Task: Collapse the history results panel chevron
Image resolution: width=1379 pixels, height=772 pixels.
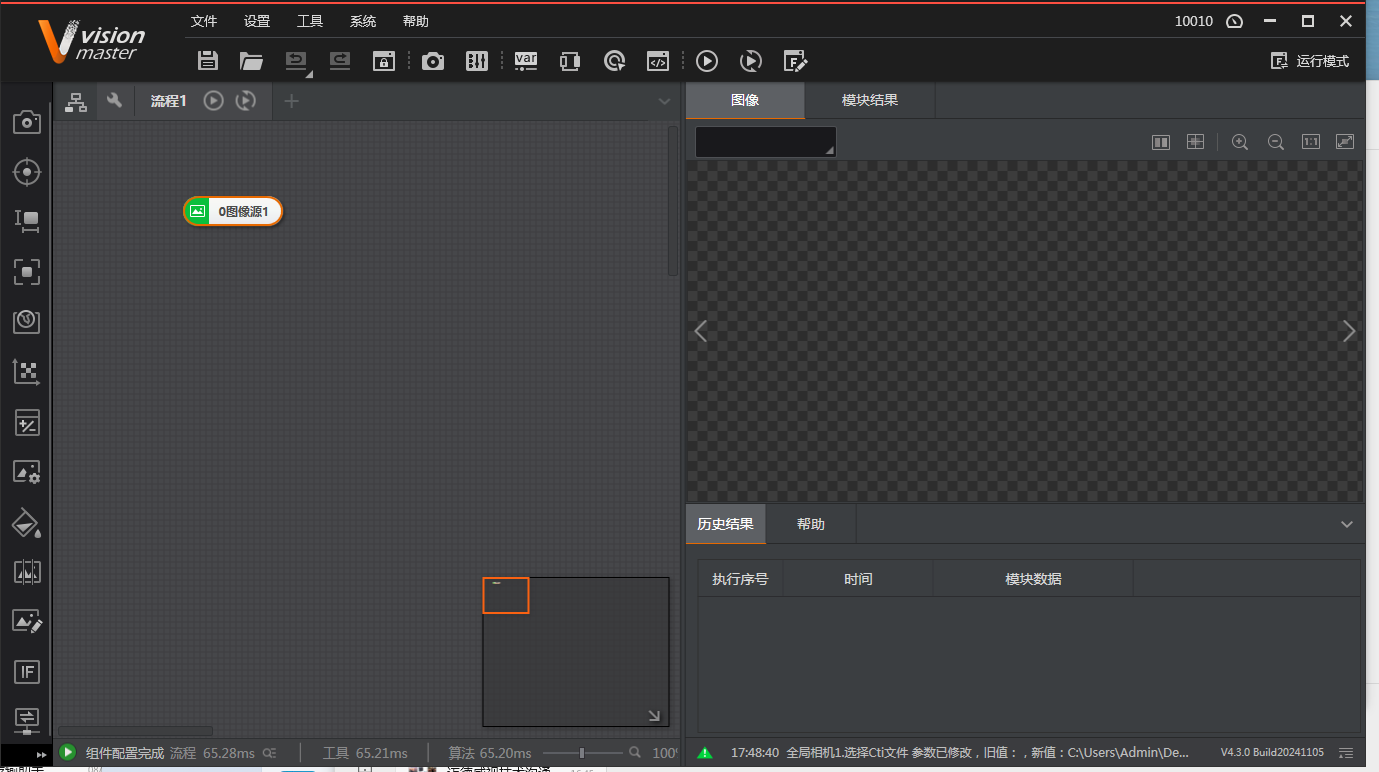Action: [x=1347, y=524]
